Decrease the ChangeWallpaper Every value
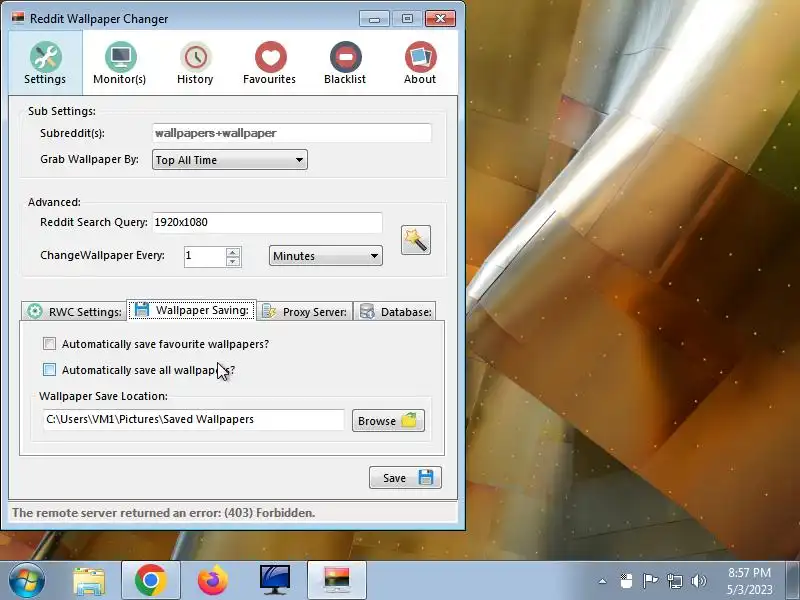 tap(233, 261)
